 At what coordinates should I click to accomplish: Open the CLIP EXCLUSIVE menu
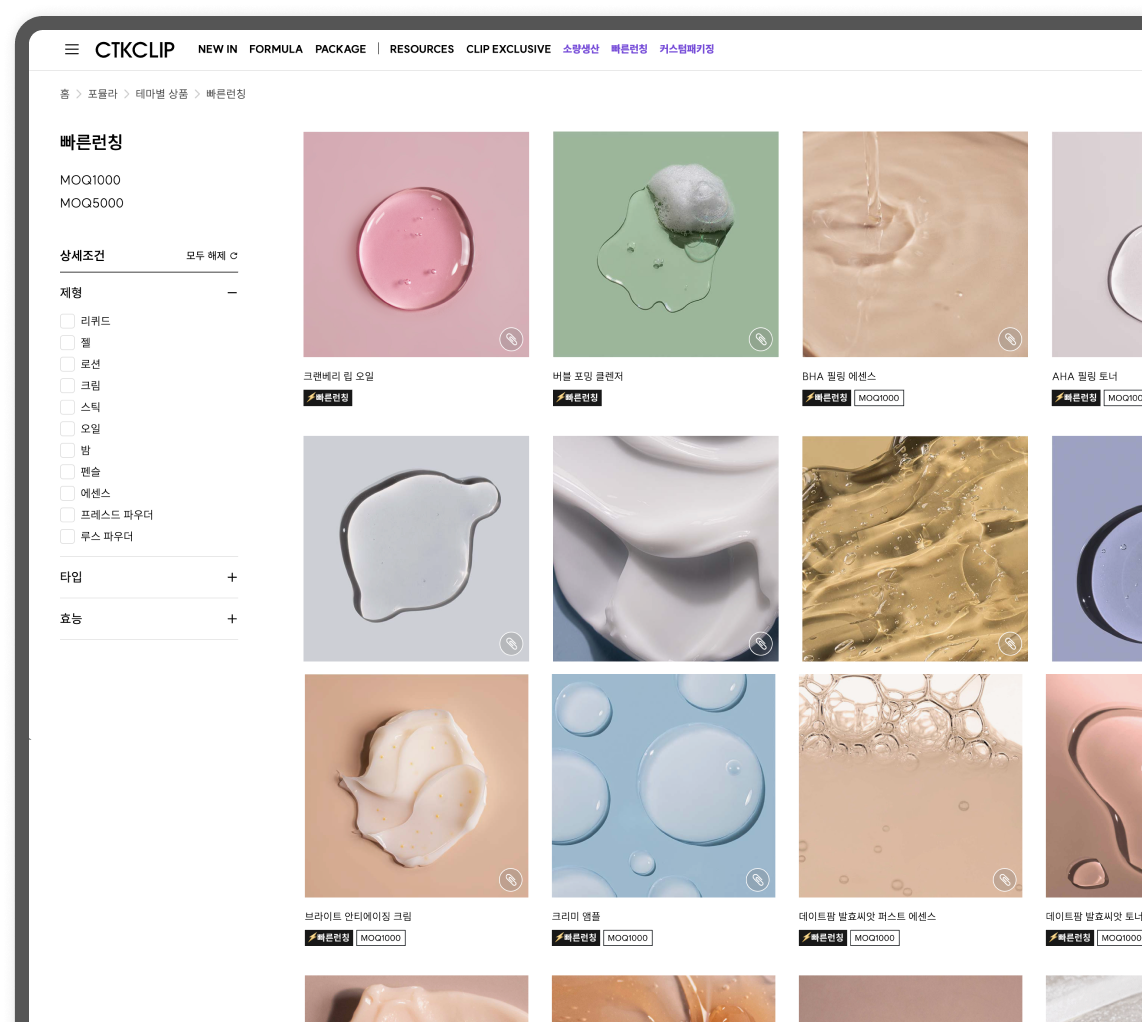tap(508, 49)
